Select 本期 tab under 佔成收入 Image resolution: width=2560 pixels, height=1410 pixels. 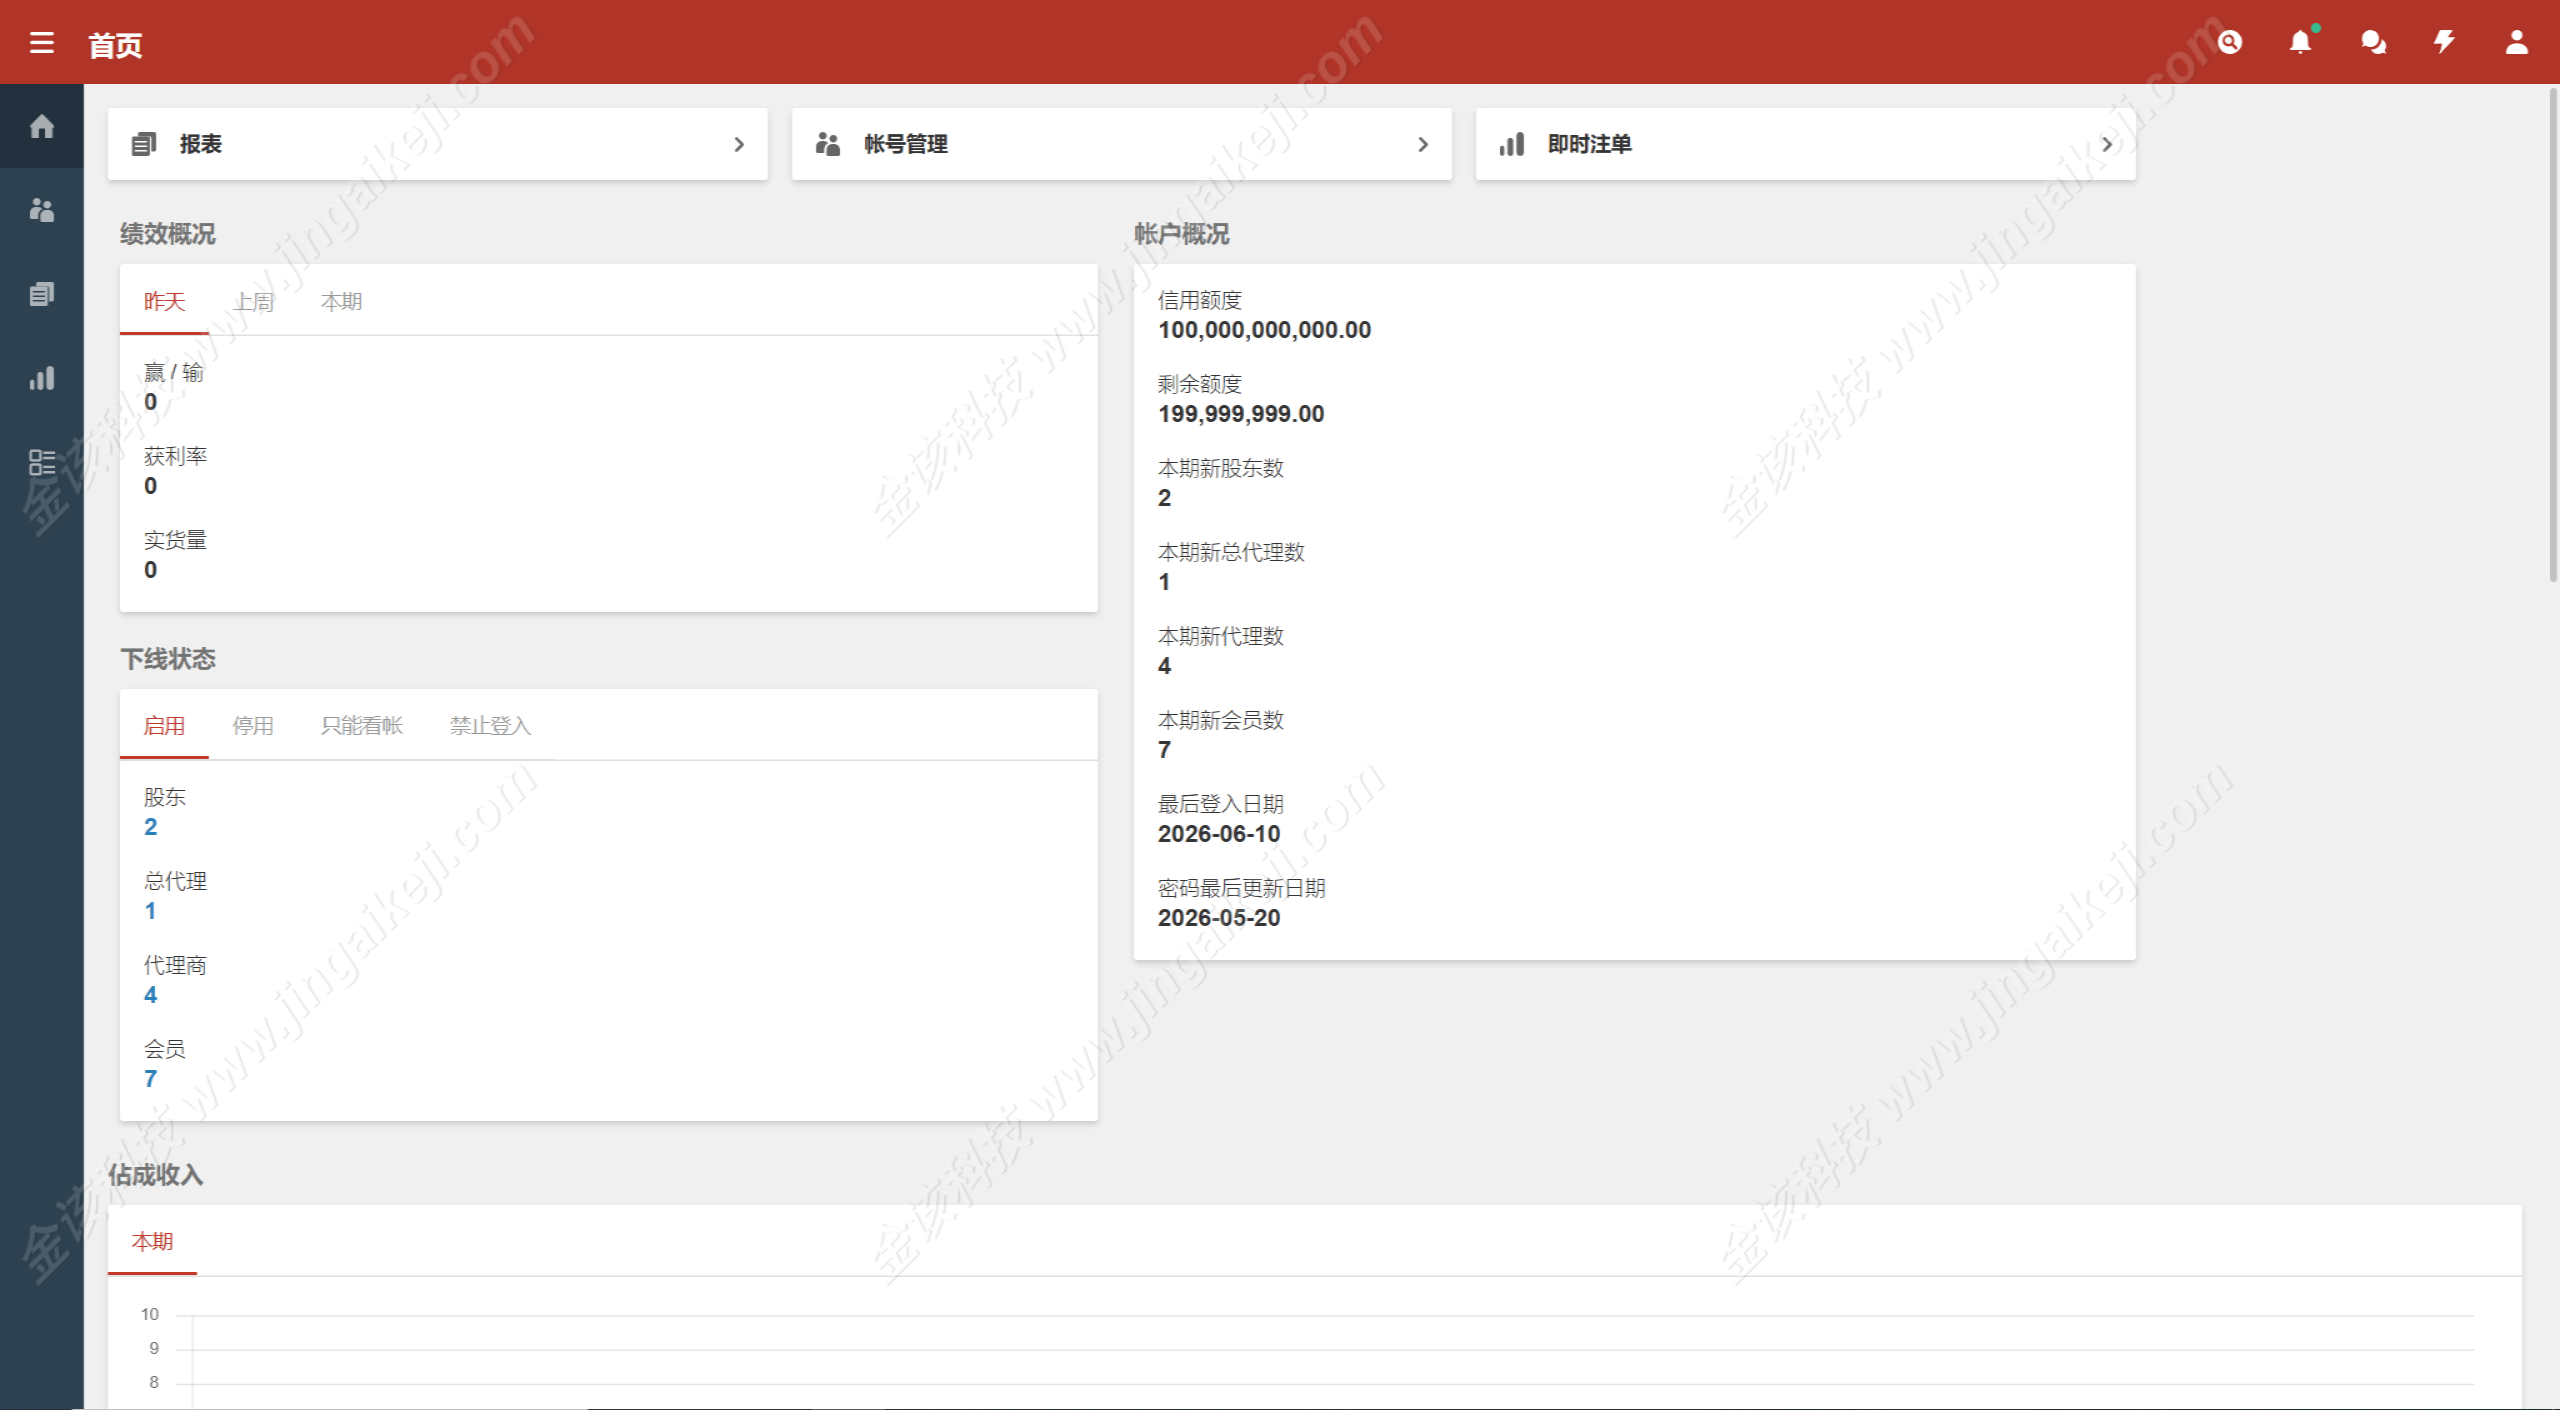(152, 1241)
